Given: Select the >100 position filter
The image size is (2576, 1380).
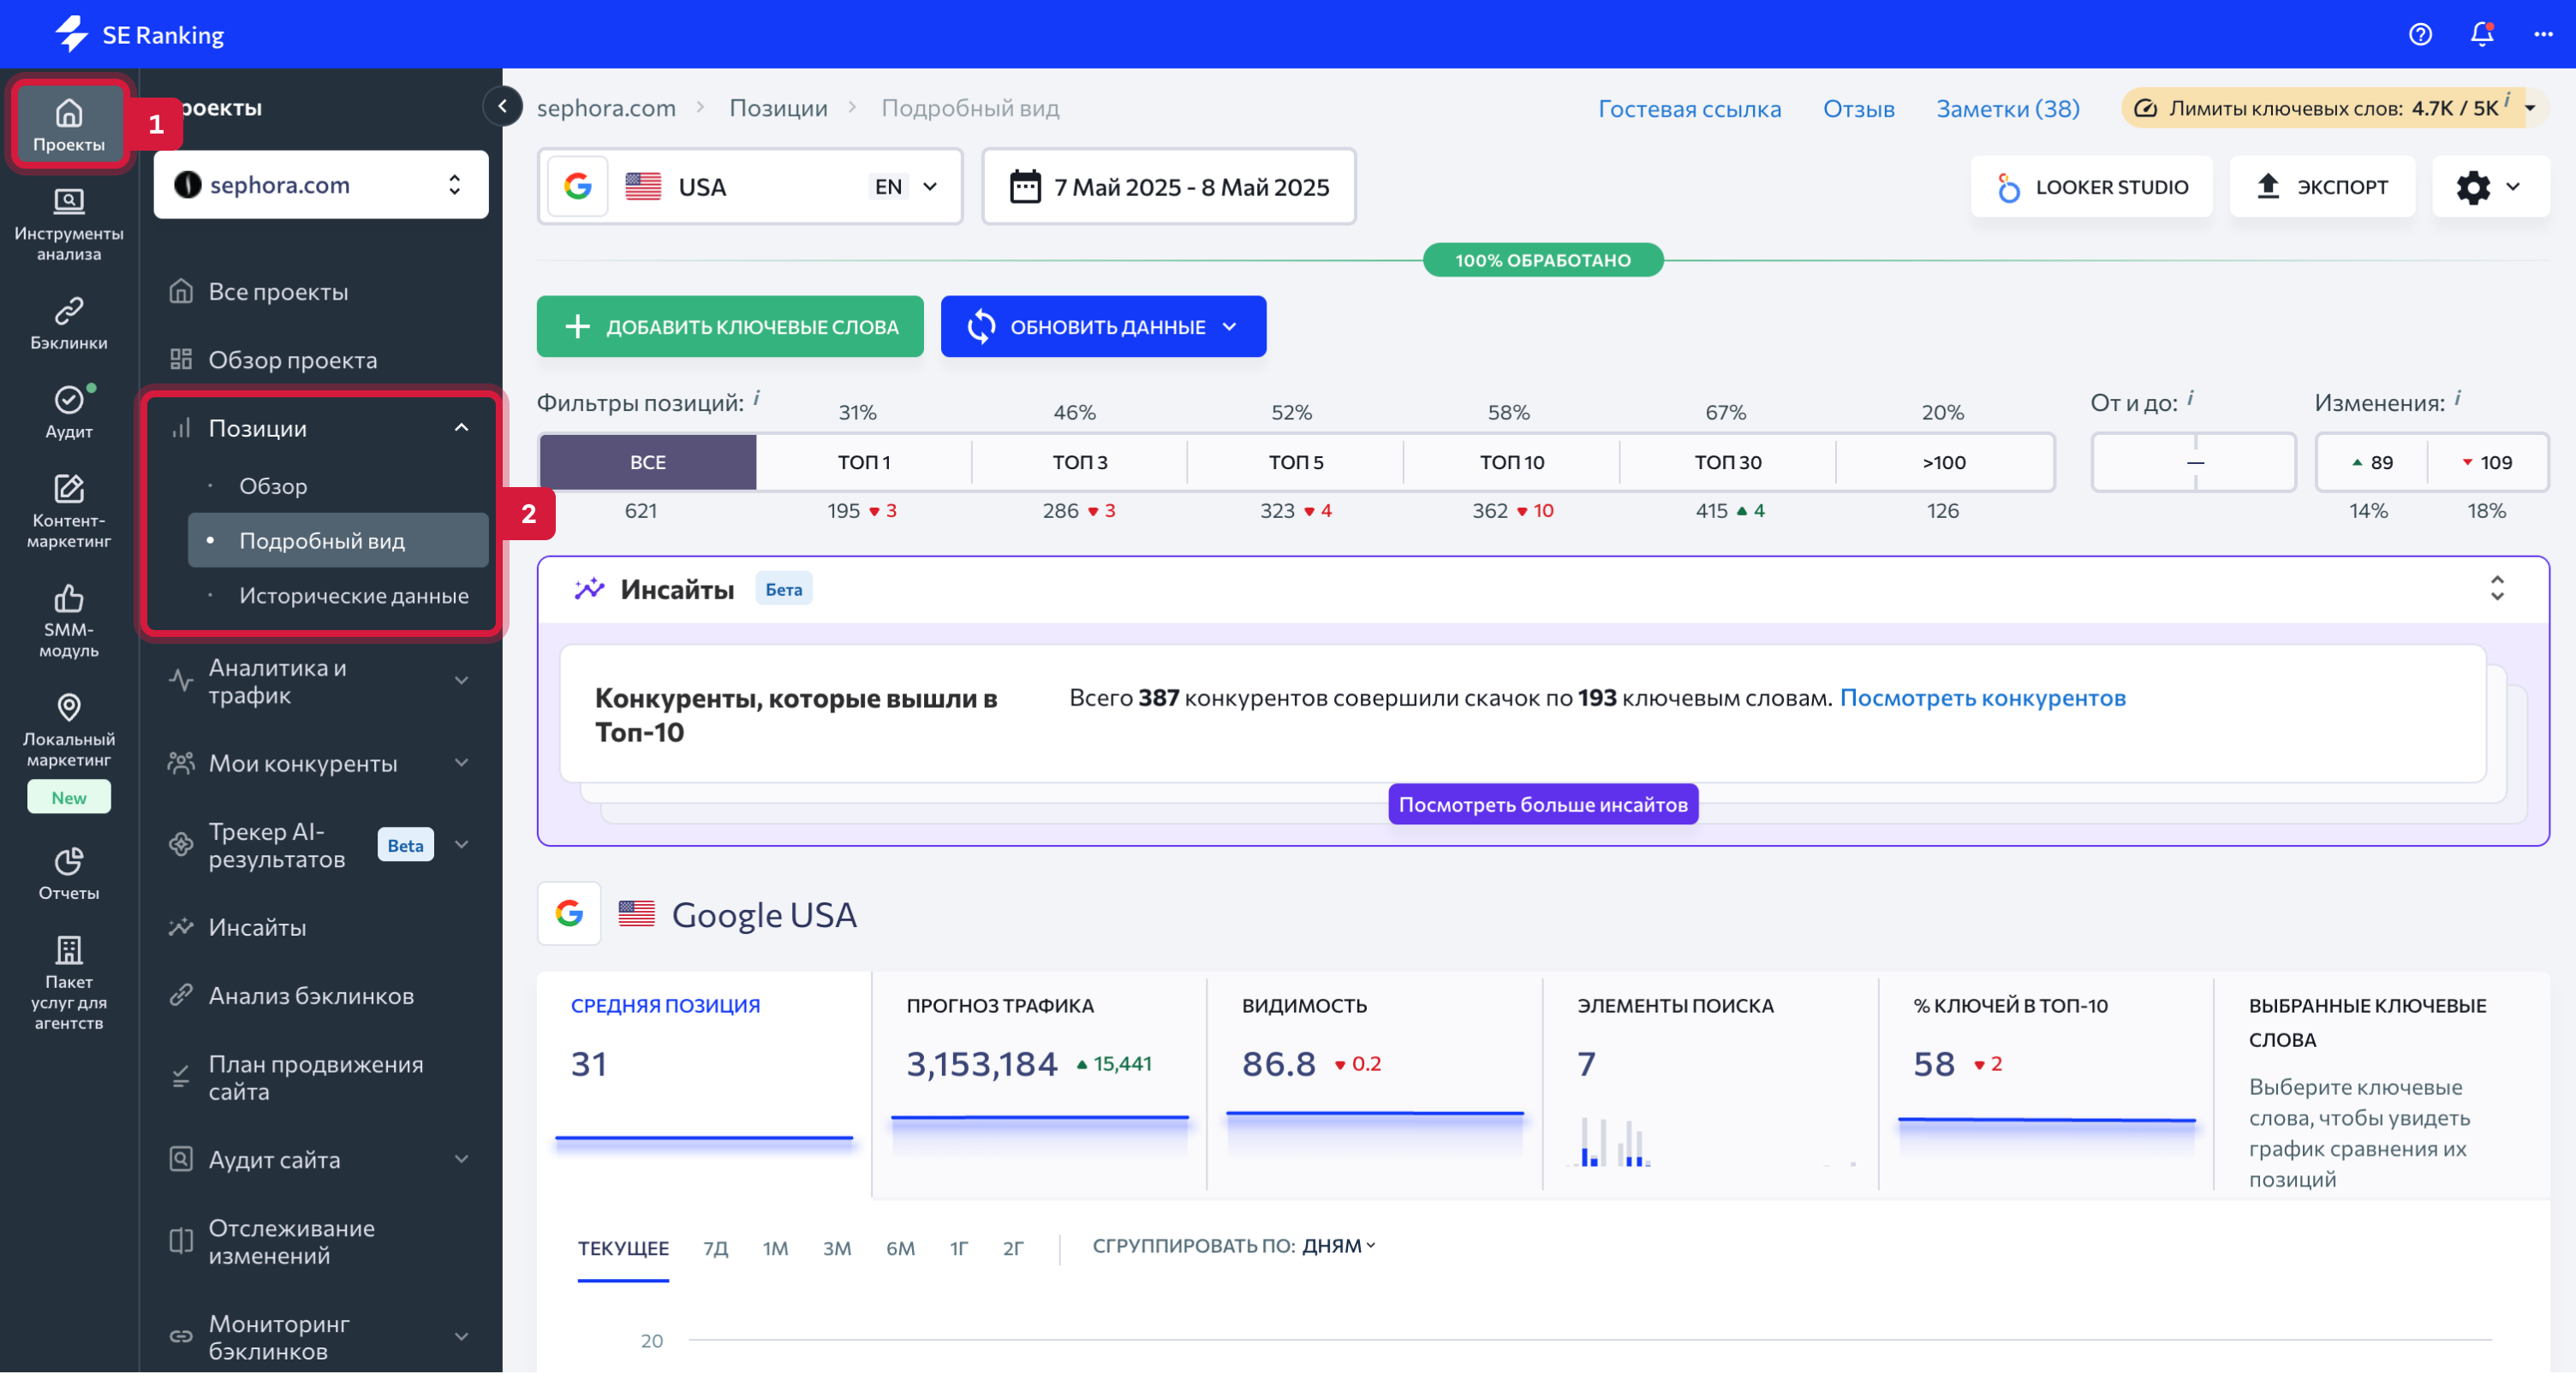Looking at the screenshot, I should 1943,463.
